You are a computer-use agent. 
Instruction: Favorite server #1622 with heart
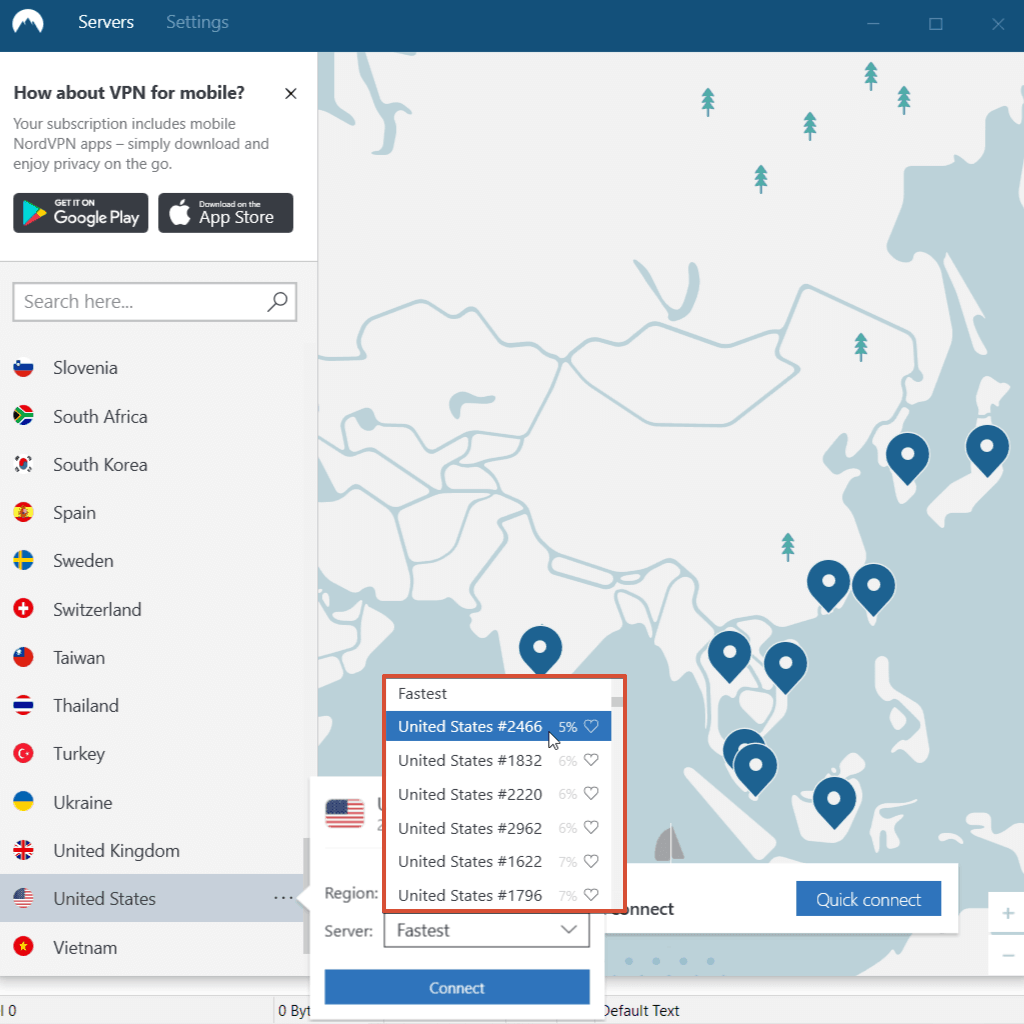[x=591, y=861]
